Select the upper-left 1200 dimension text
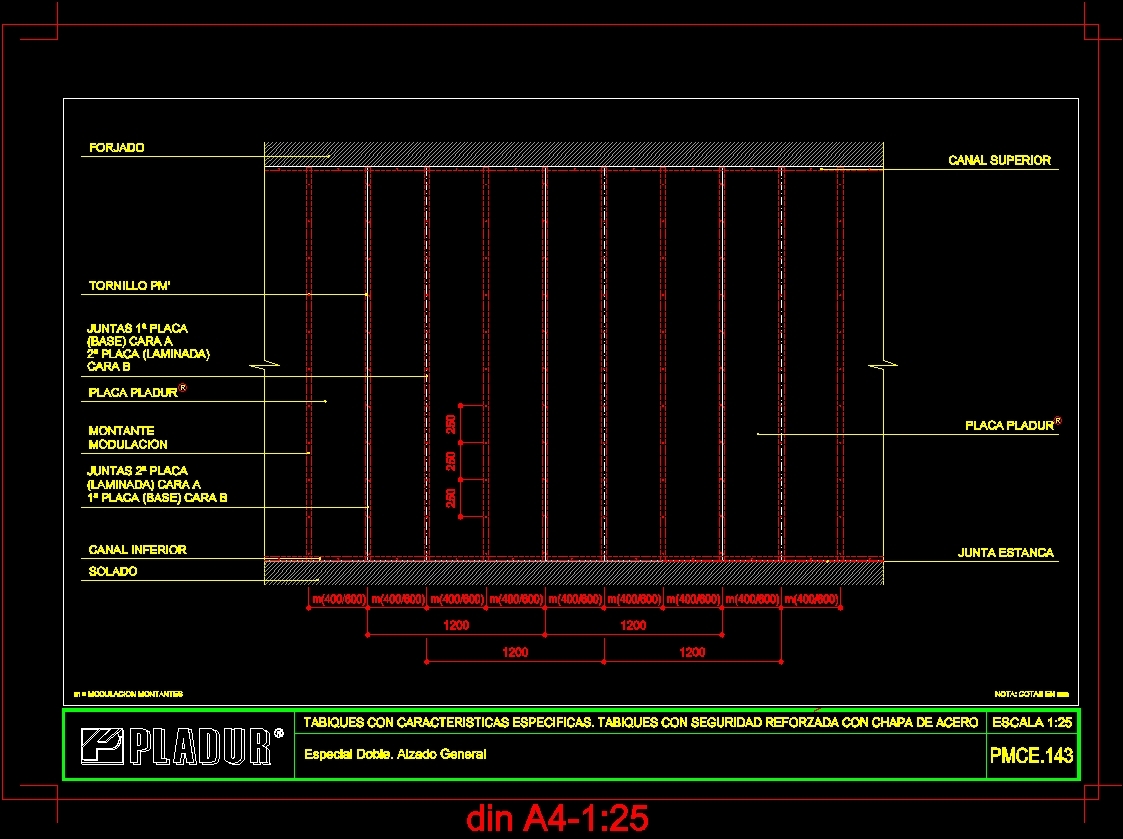Screen dimensions: 1123x839 [x=456, y=625]
